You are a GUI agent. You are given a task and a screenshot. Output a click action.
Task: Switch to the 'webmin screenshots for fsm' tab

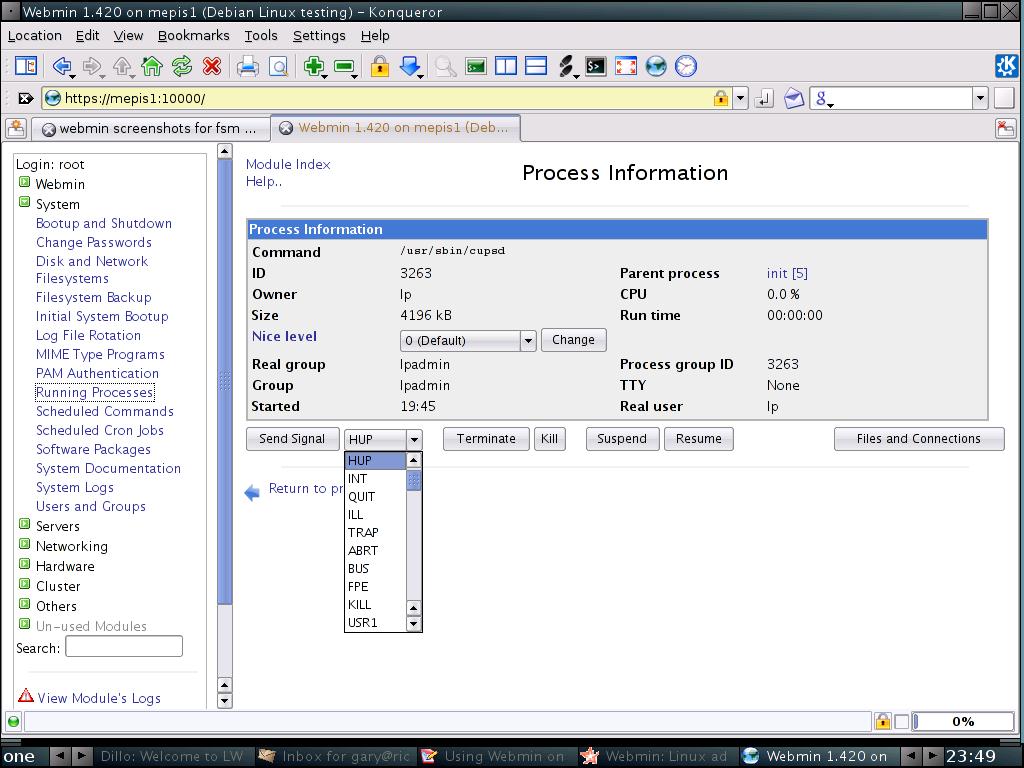tap(152, 129)
